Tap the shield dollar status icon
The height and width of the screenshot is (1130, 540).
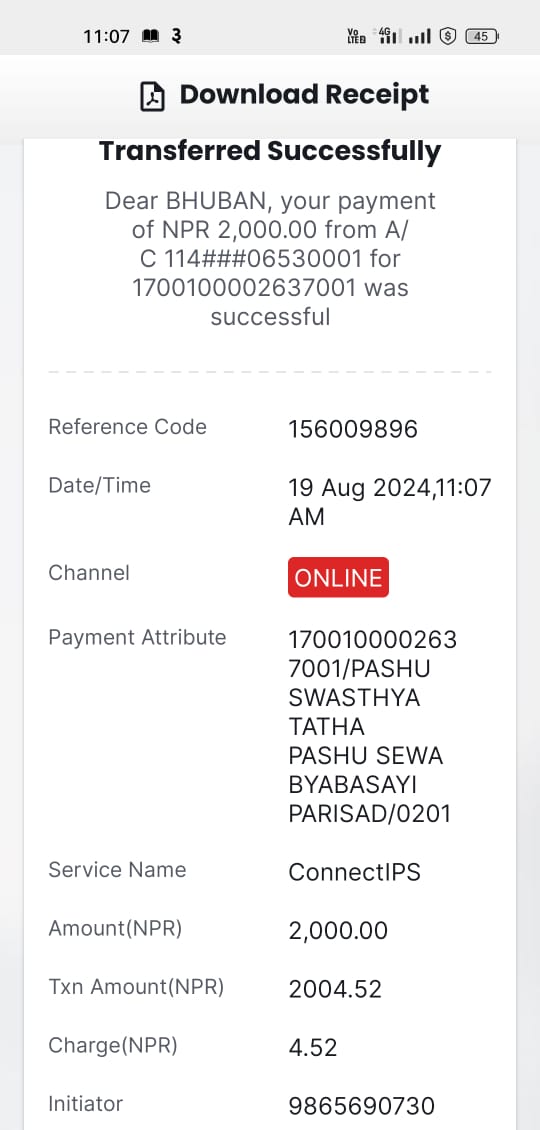(448, 36)
